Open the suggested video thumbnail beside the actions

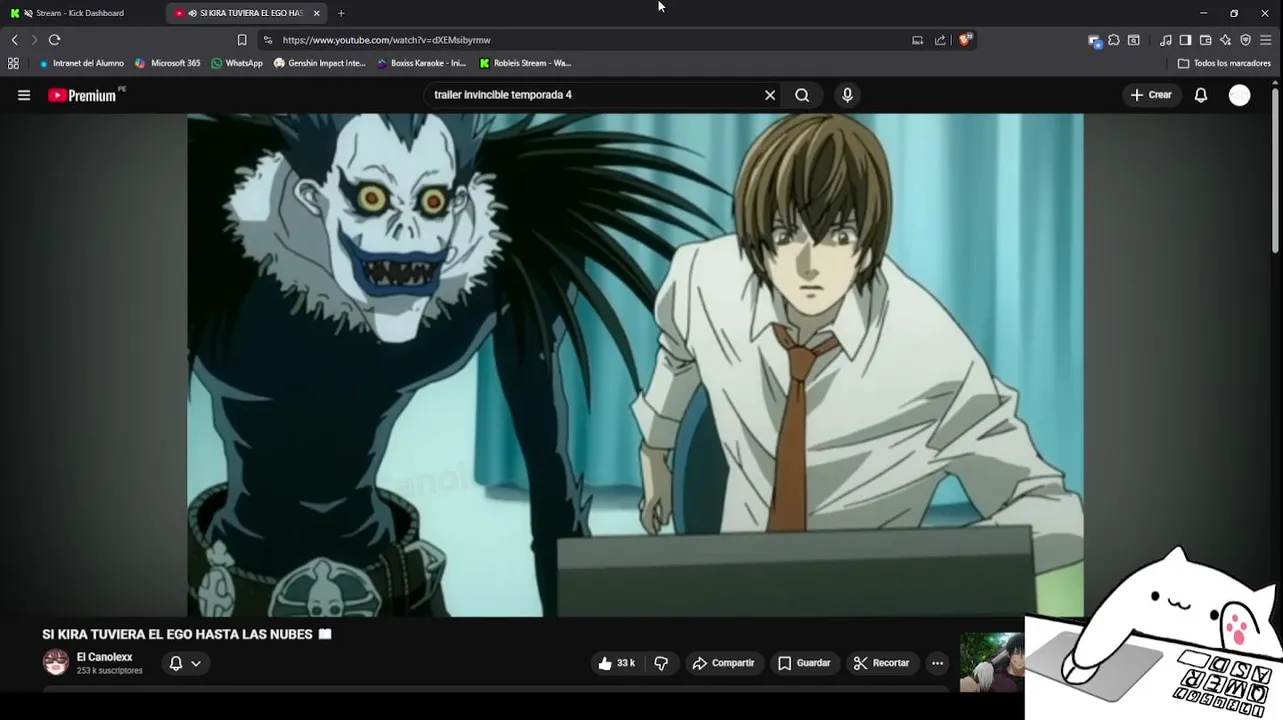pos(992,662)
